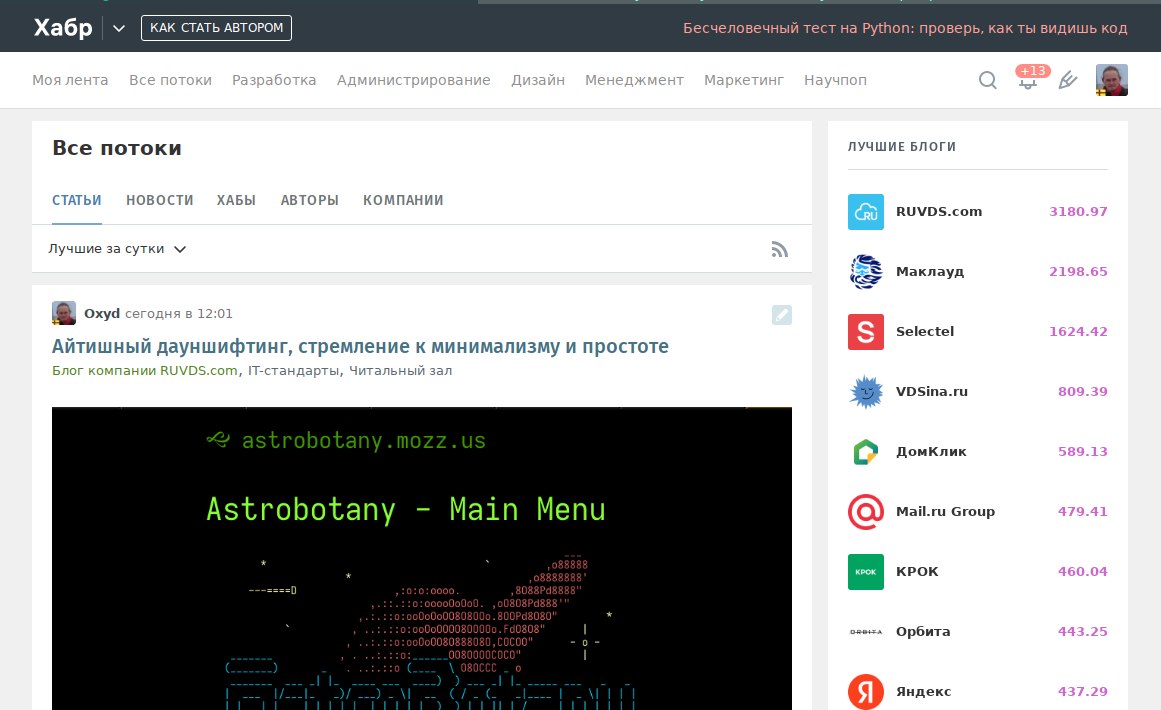The image size is (1161, 710).
Task: Click the Все потоки page heading
Action: coord(117,148)
